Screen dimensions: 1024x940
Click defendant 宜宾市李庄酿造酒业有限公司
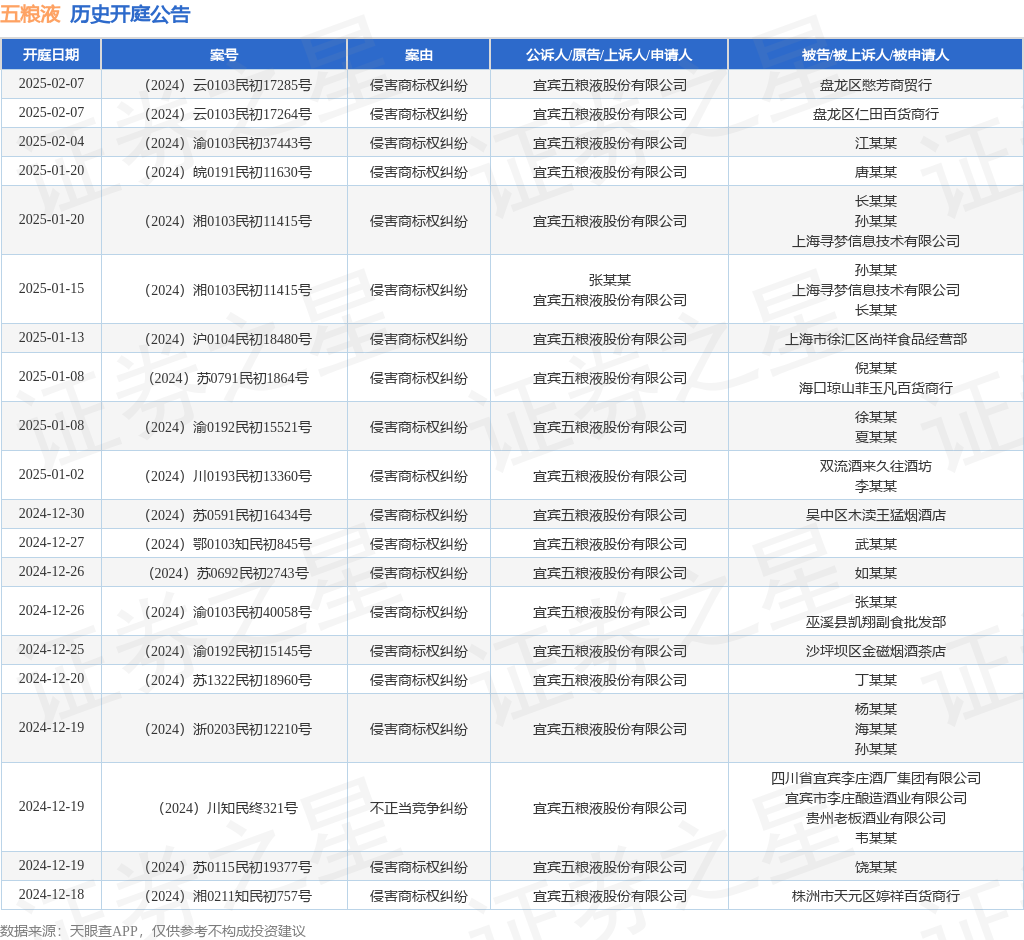[876, 798]
